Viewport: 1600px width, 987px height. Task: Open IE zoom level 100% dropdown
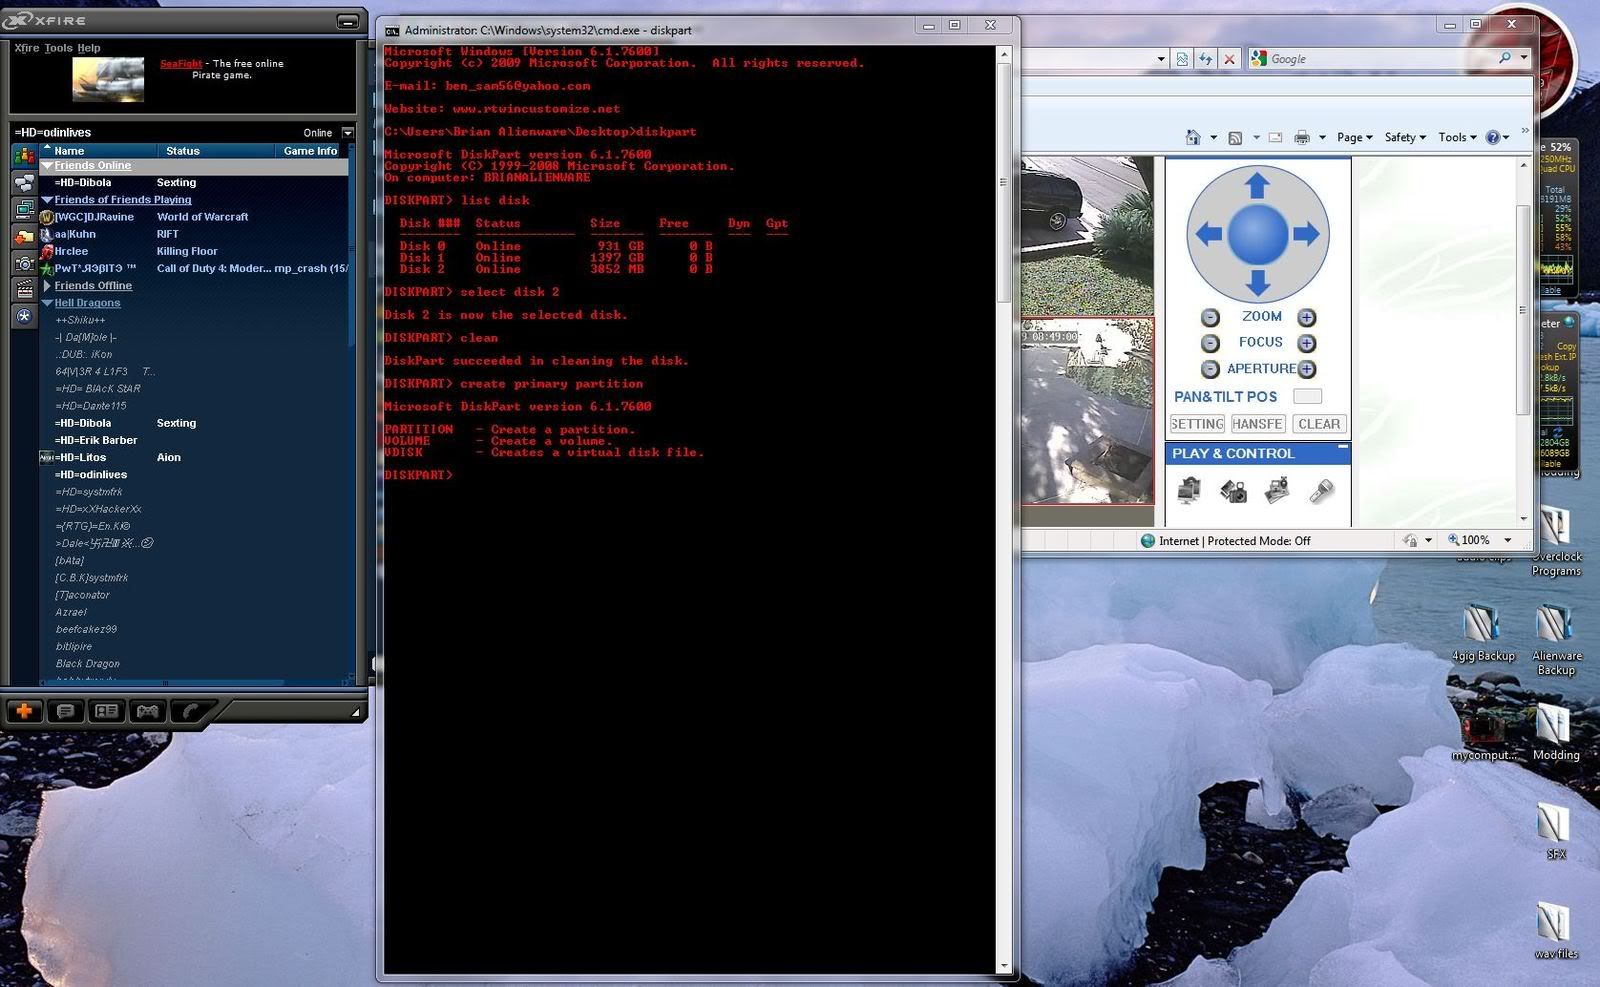click(x=1508, y=540)
